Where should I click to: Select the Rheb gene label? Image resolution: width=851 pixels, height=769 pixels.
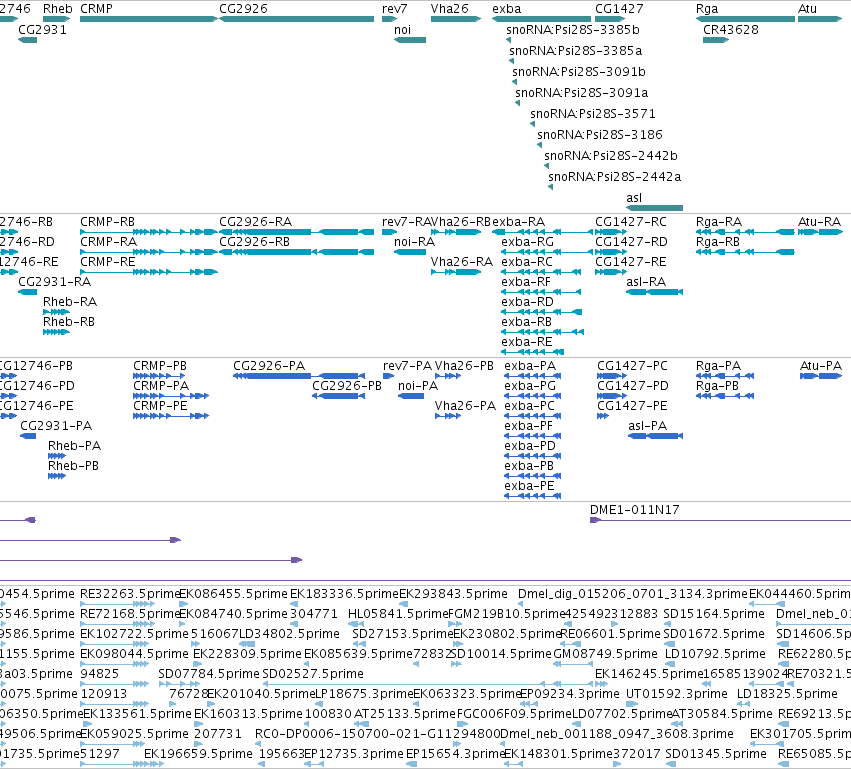pos(58,9)
